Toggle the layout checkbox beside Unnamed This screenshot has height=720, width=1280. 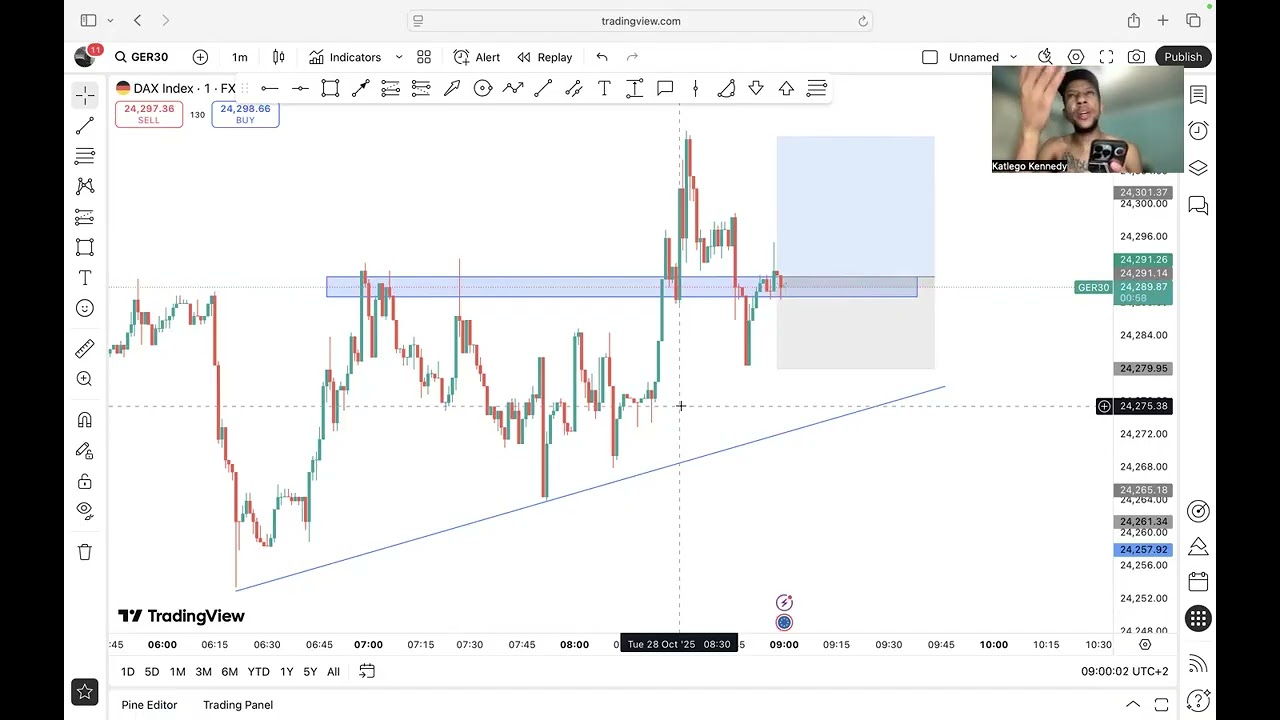tap(930, 57)
